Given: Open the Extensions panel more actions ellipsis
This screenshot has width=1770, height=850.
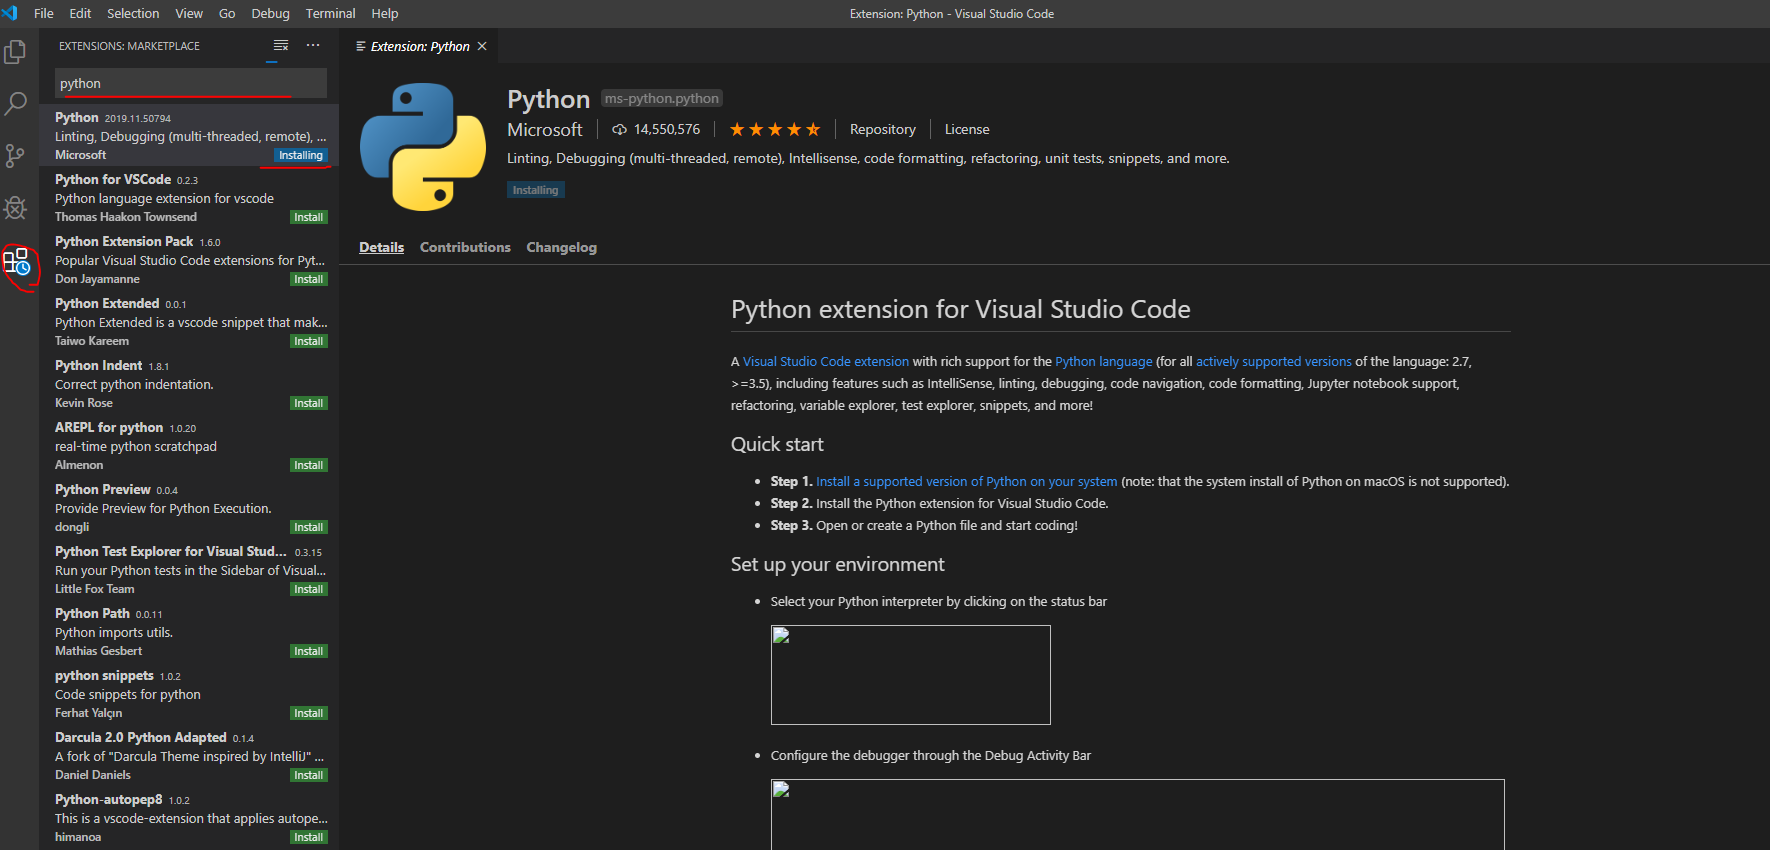Looking at the screenshot, I should tap(313, 46).
